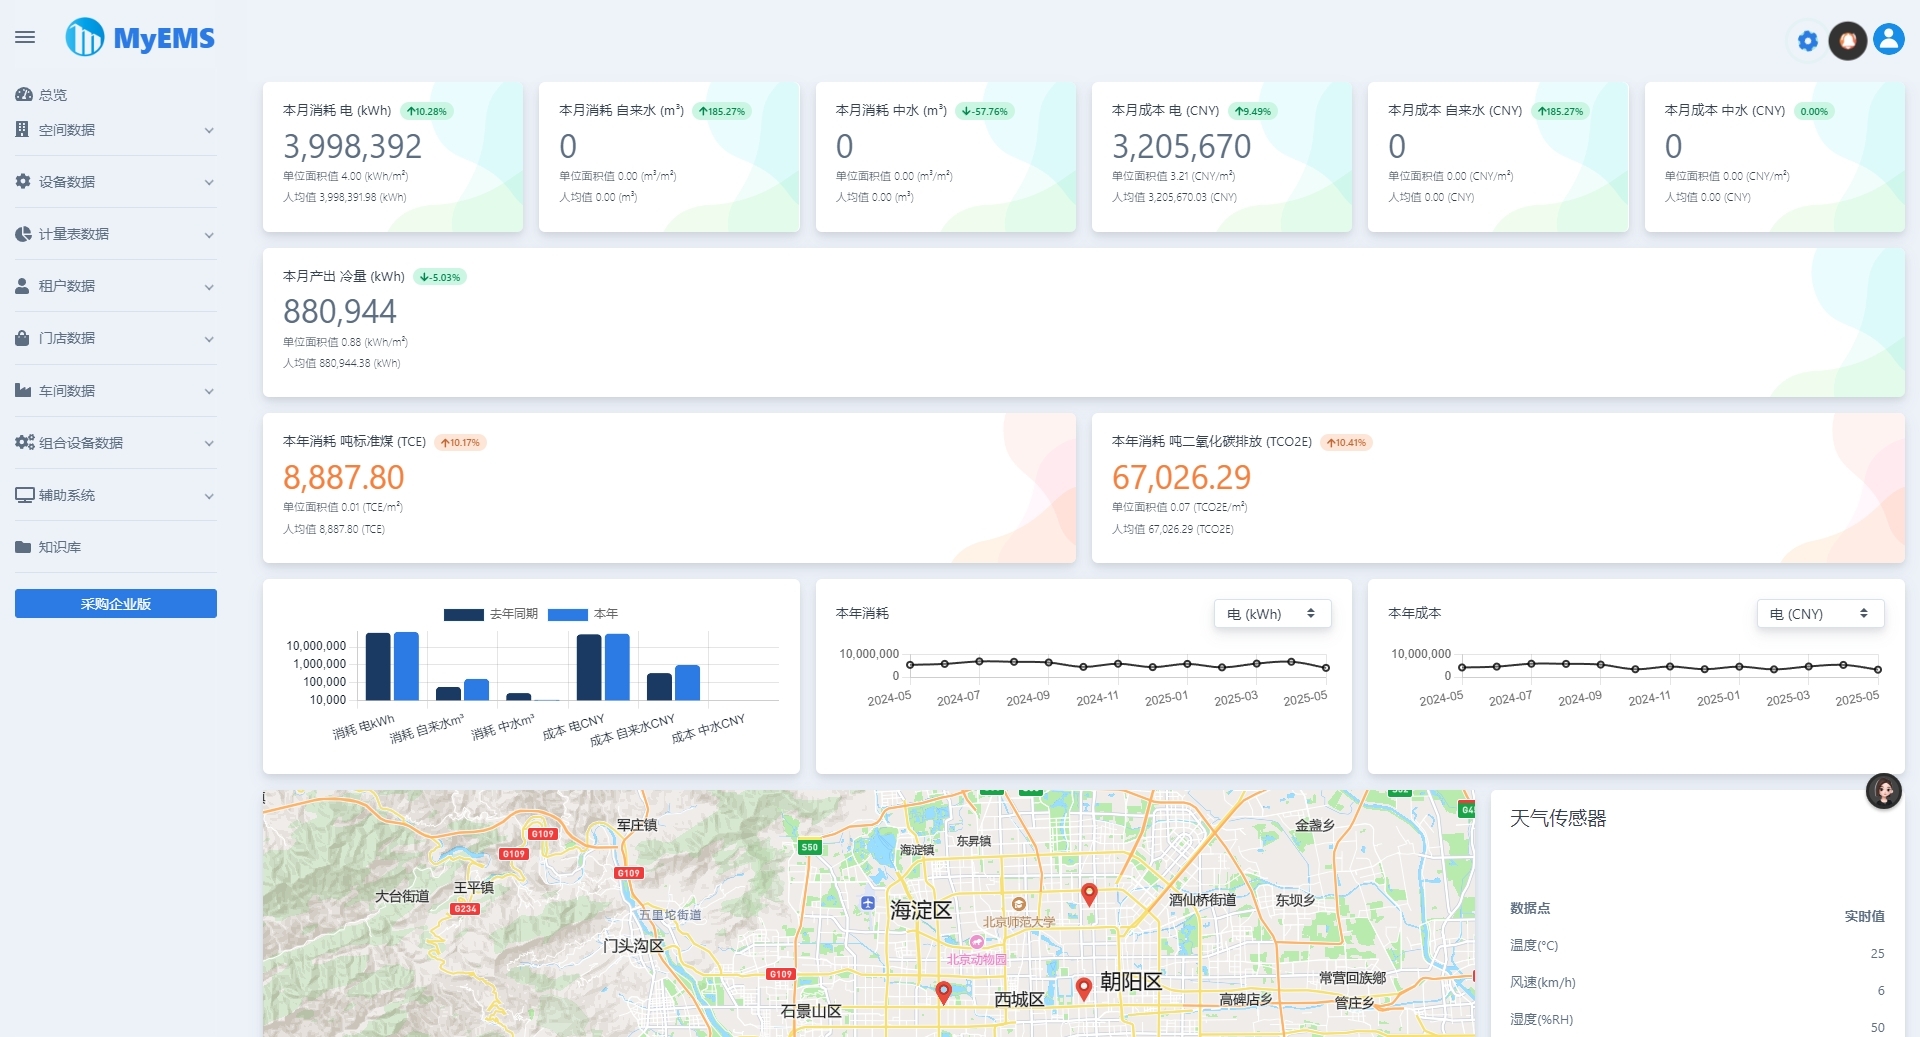
Task: Click the ↓-57.76% badge
Action: click(985, 111)
